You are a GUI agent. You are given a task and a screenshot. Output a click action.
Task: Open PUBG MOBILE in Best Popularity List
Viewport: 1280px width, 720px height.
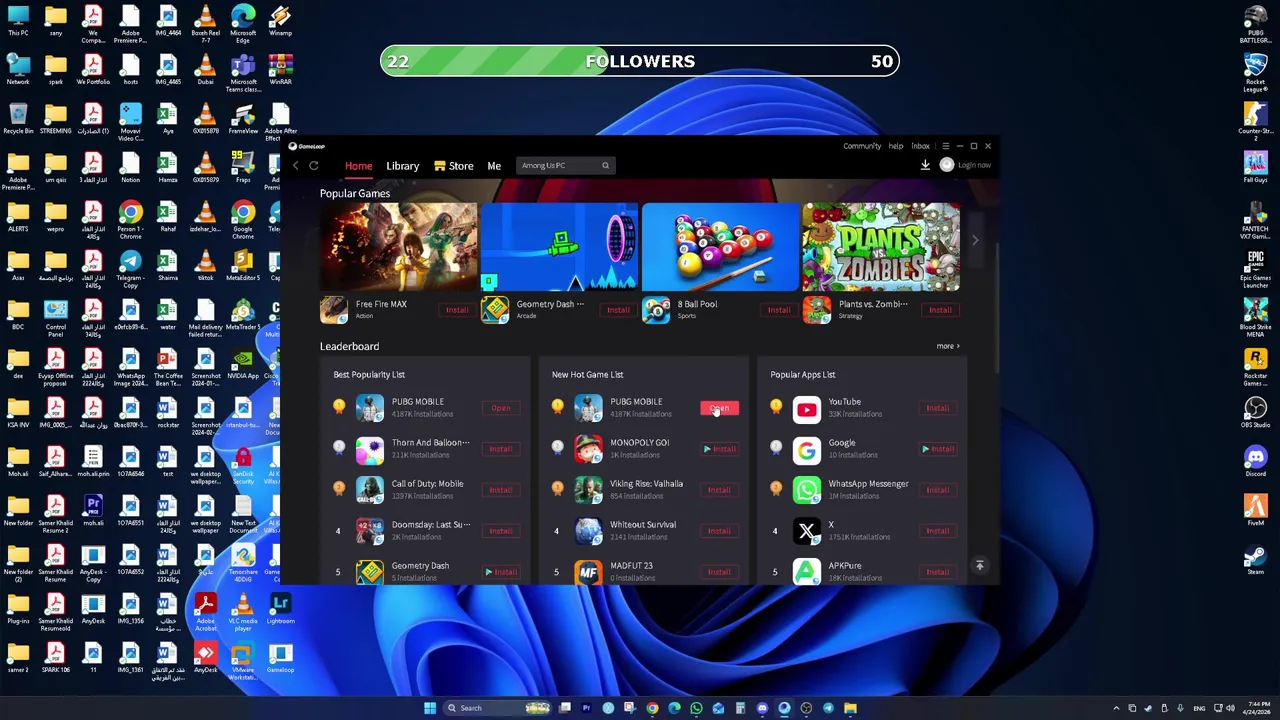(x=501, y=408)
